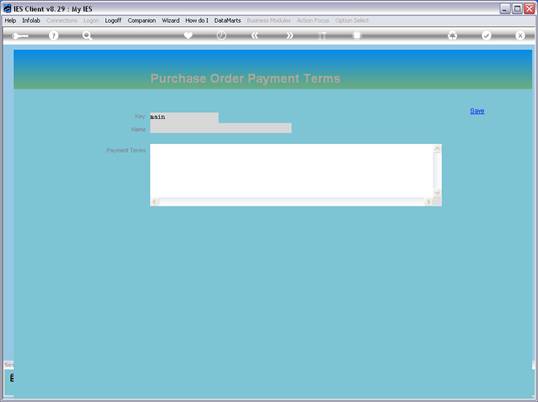Screen dimensions: 538x402
Task: Click the heart favorites icon
Action: coord(188,35)
